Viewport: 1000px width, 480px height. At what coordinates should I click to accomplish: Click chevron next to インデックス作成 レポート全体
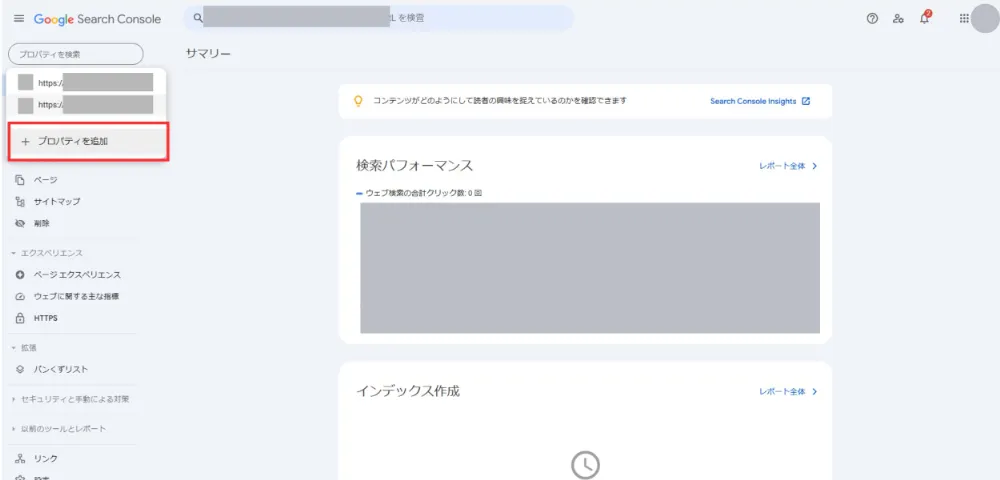click(x=814, y=392)
